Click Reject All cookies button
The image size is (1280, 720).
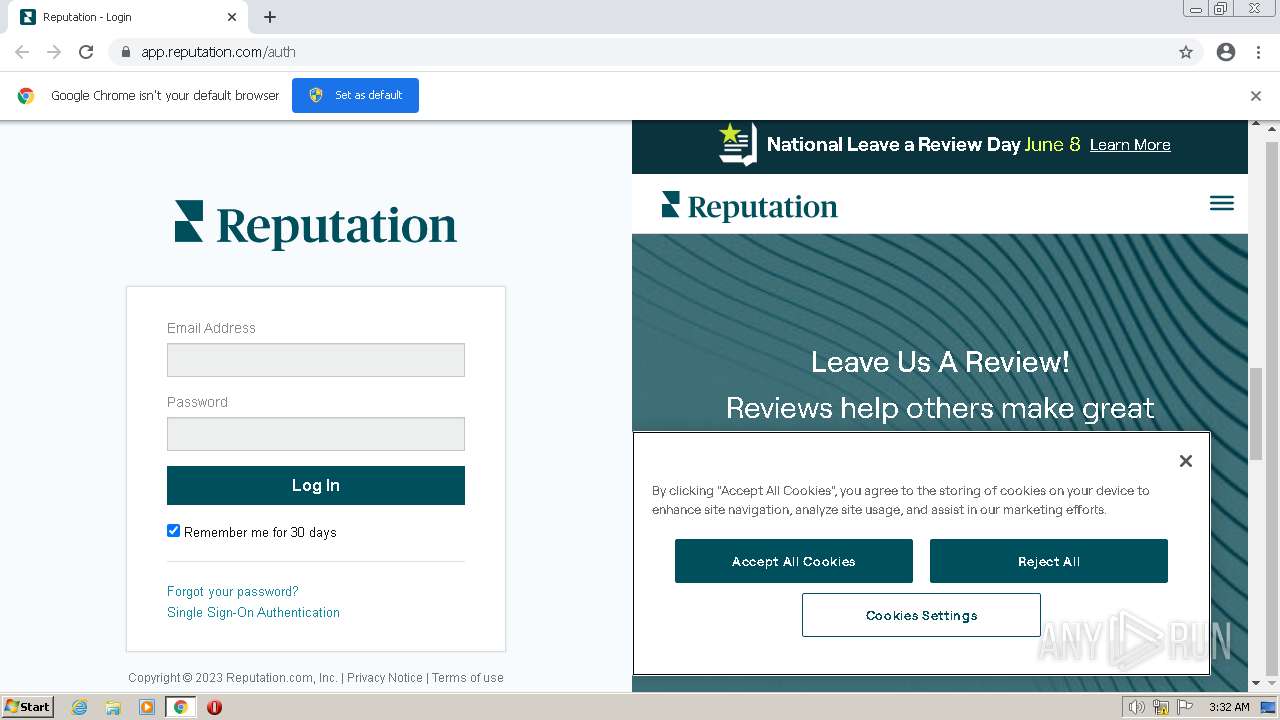coord(1049,561)
